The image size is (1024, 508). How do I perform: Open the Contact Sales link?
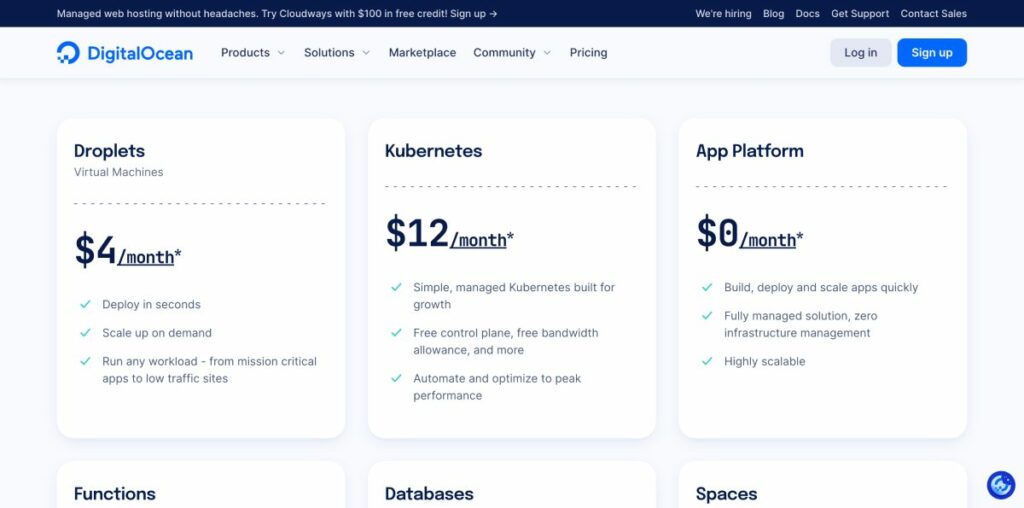point(933,14)
